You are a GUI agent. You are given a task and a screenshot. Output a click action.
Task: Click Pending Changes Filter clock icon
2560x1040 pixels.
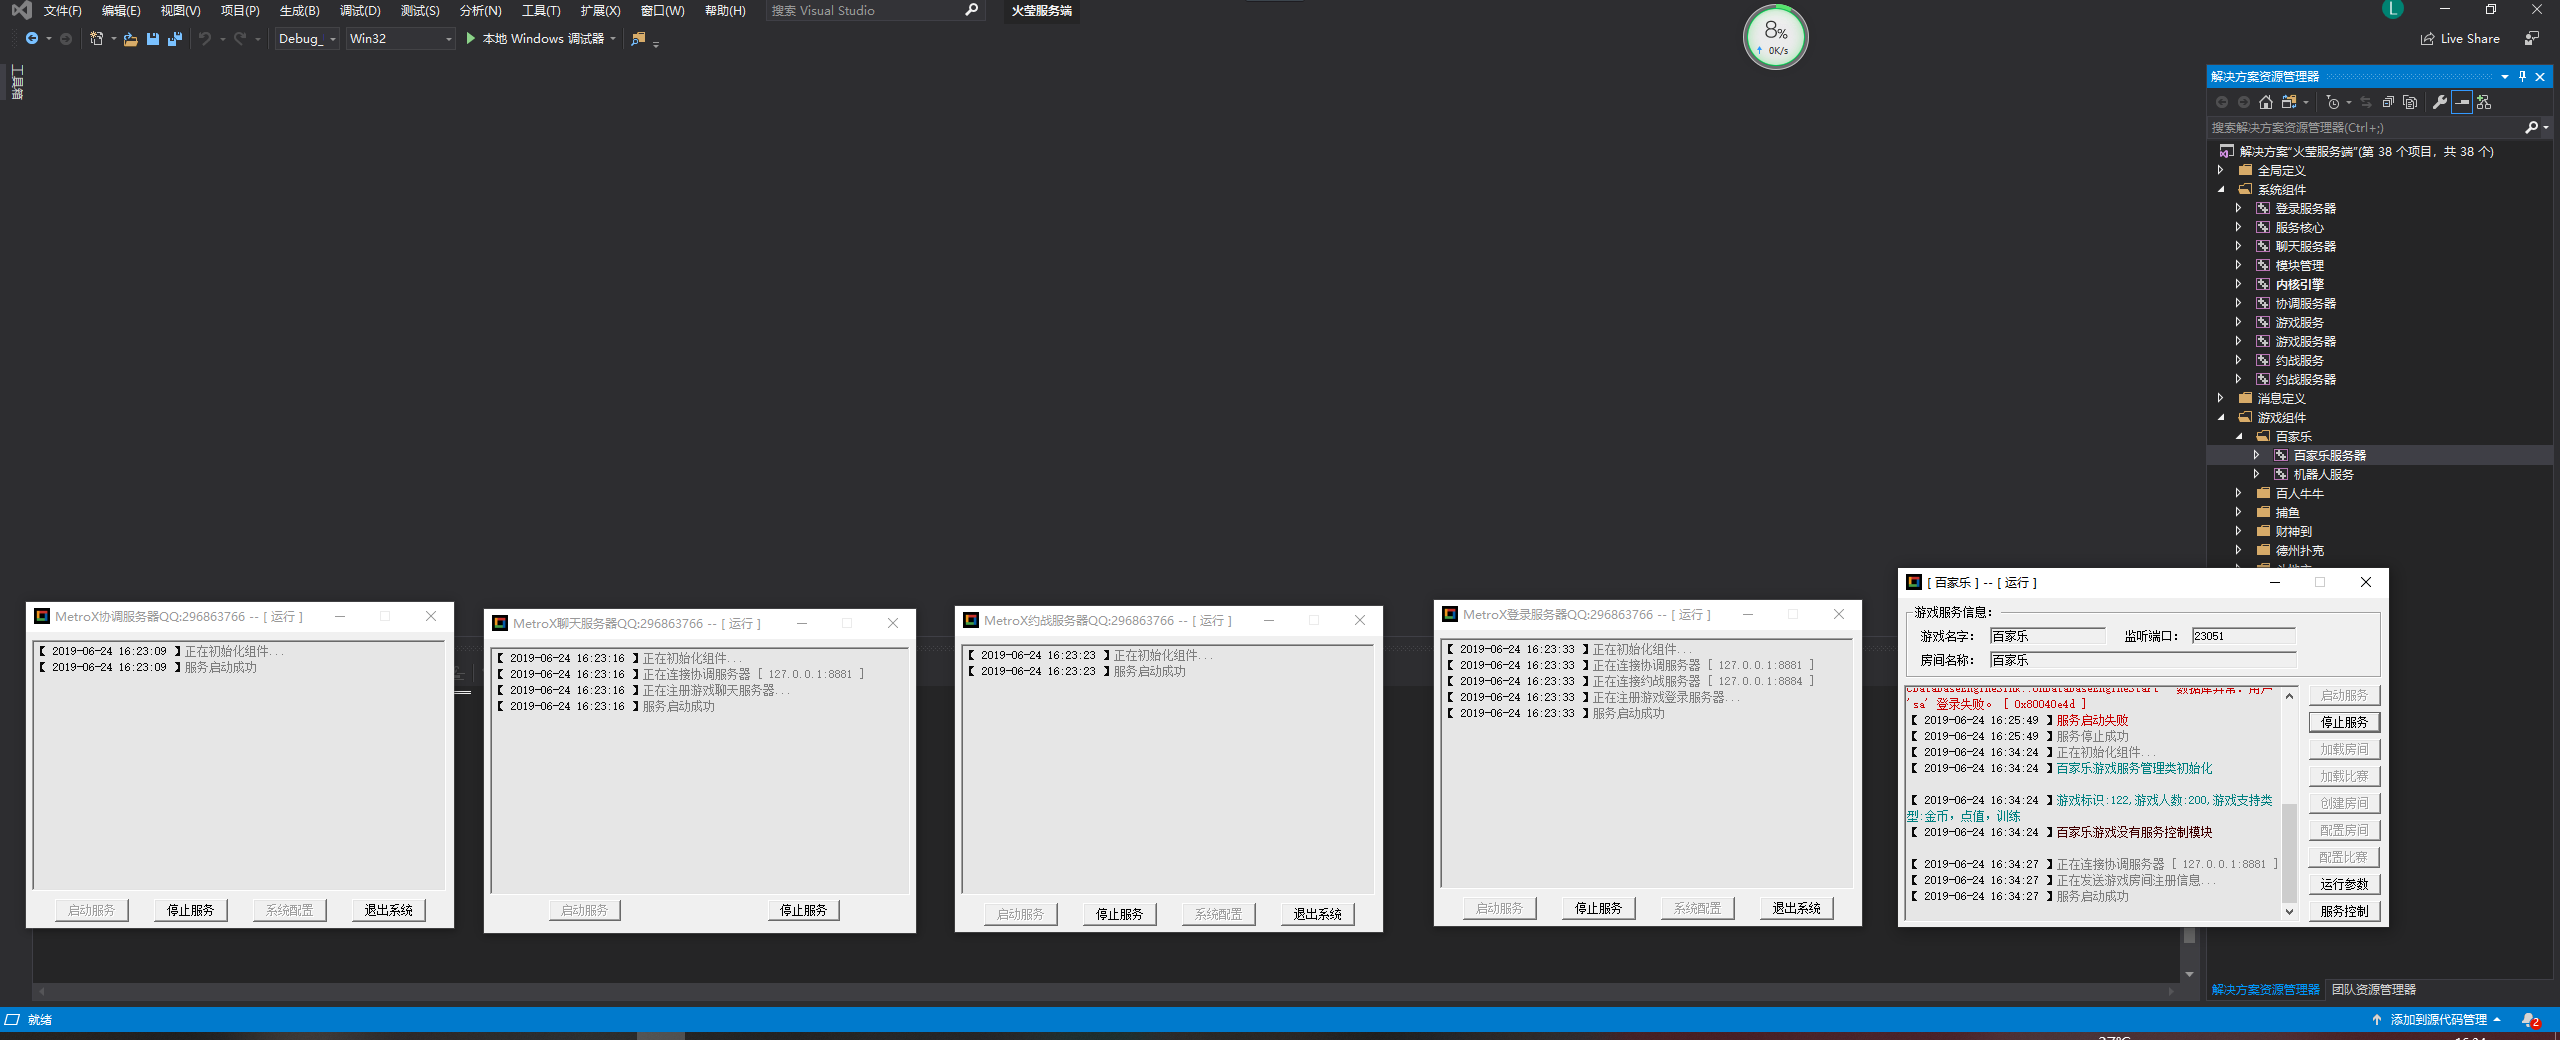tap(2333, 102)
